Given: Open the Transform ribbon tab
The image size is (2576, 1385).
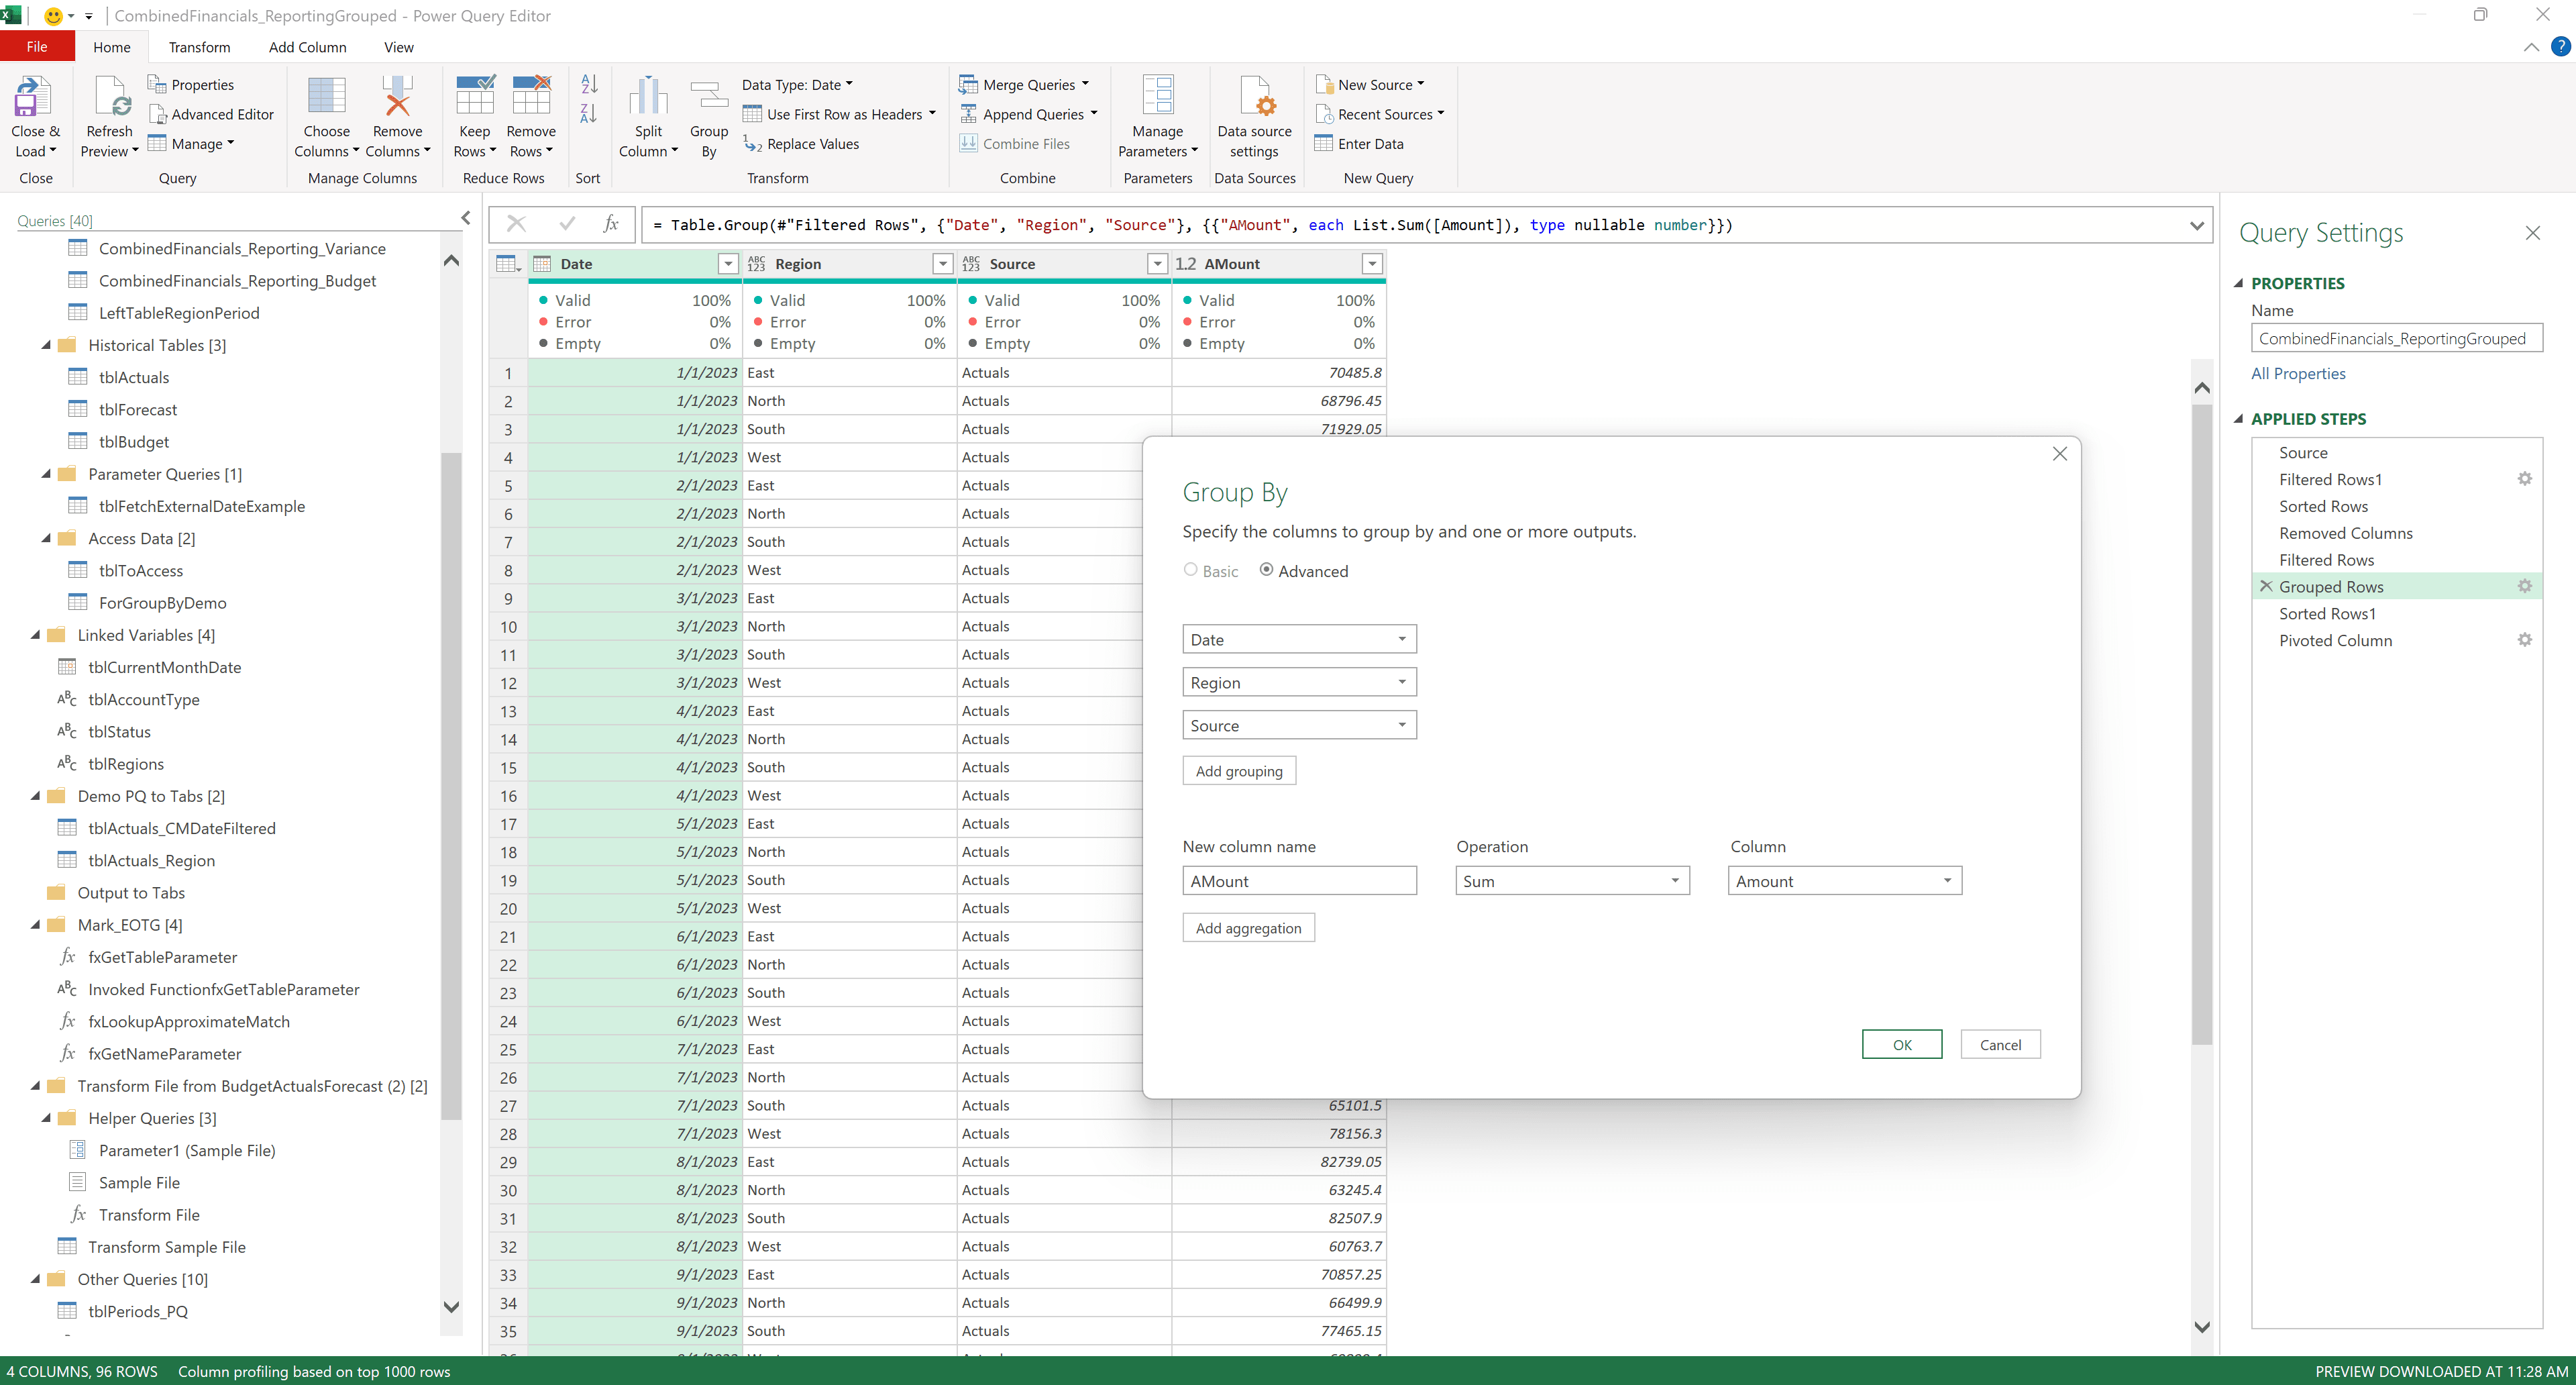Looking at the screenshot, I should [199, 47].
